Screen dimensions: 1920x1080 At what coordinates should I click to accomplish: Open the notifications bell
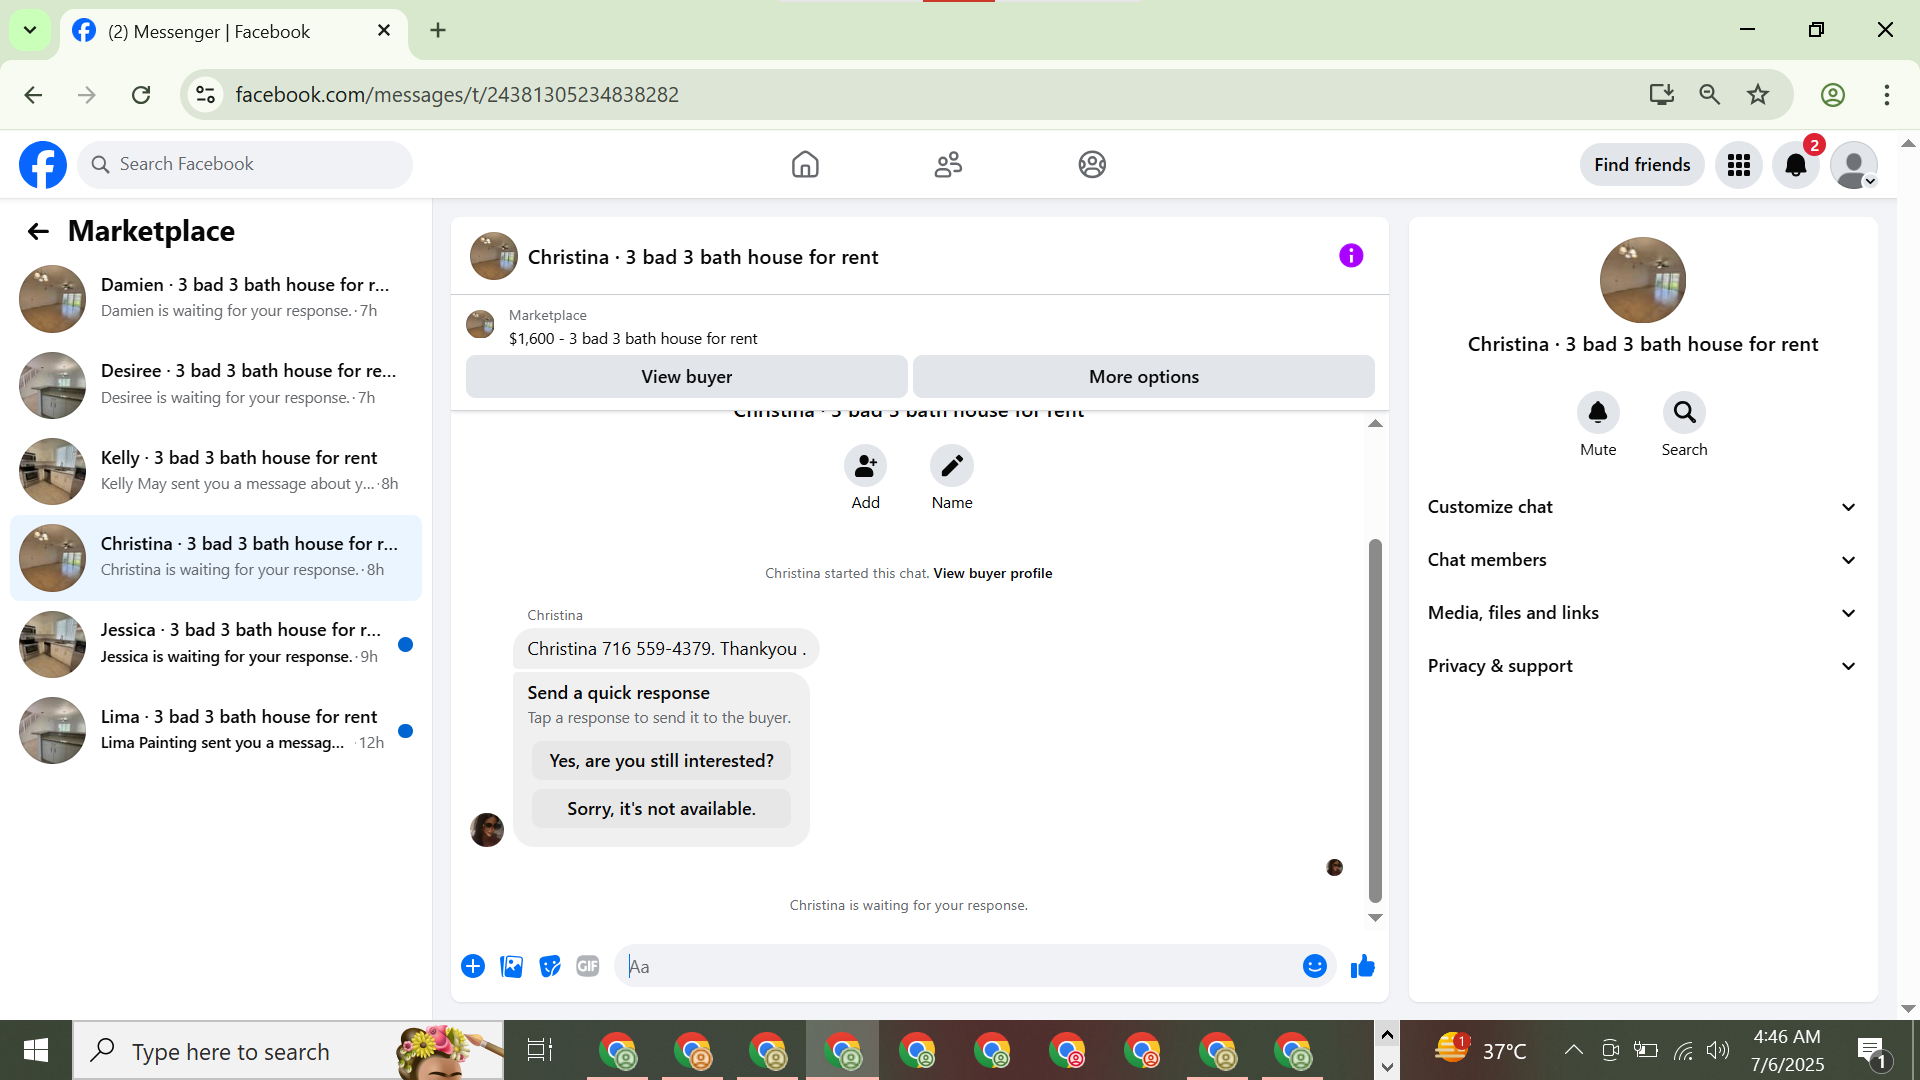point(1796,165)
